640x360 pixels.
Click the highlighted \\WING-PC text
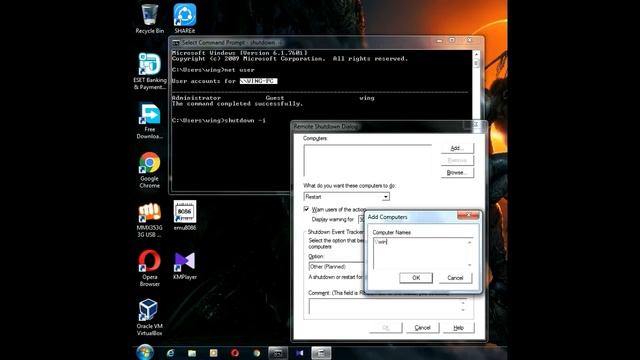tap(258, 81)
